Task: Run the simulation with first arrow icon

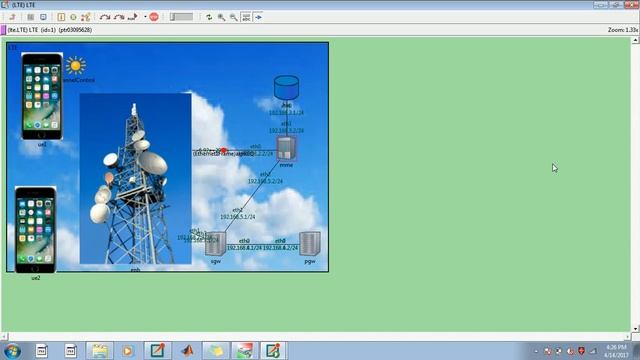Action: (105, 17)
